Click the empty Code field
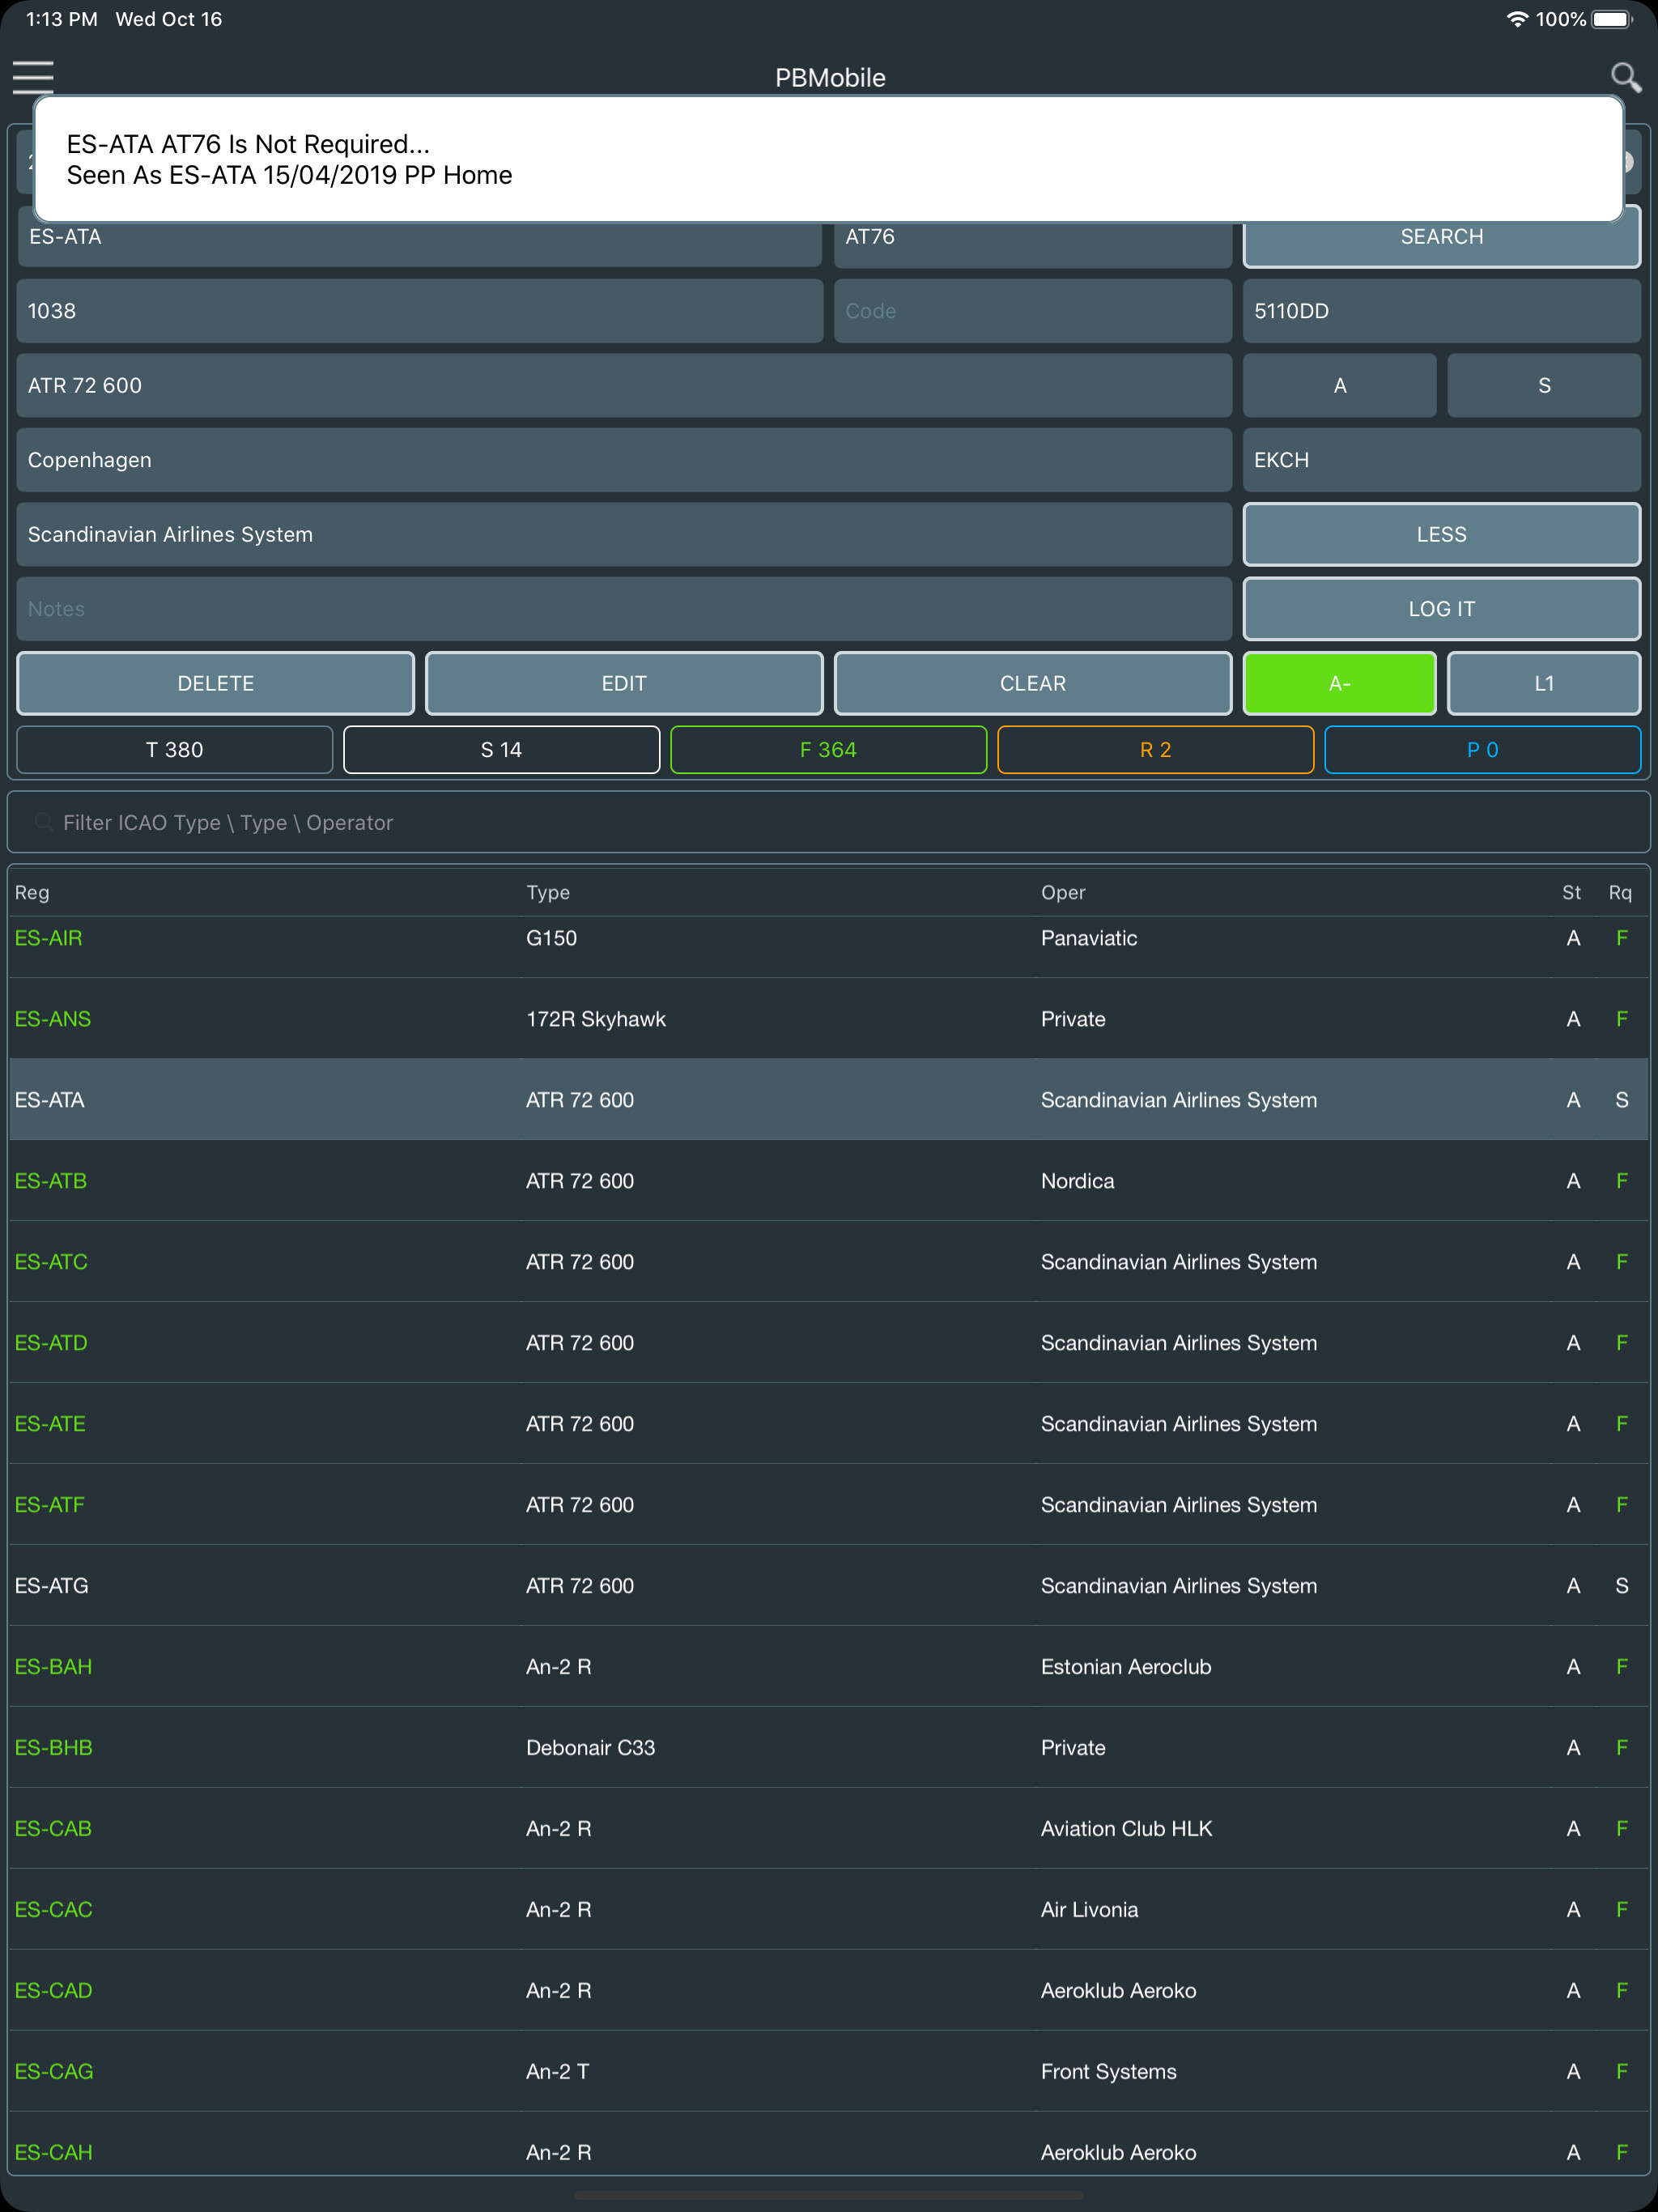This screenshot has height=2212, width=1658. 1032,311
